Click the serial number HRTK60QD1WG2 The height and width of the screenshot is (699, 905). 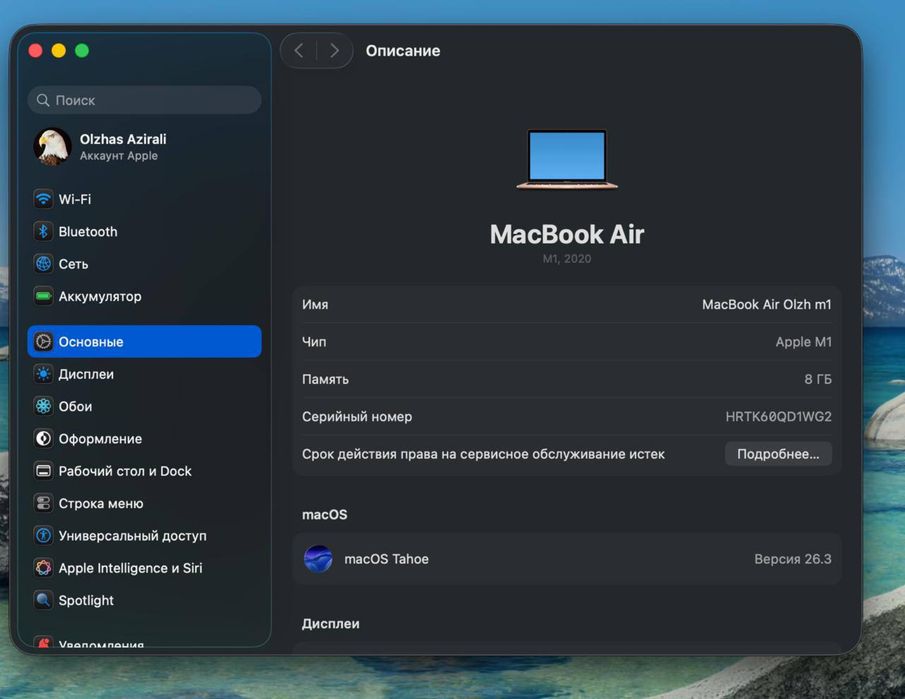click(x=778, y=416)
